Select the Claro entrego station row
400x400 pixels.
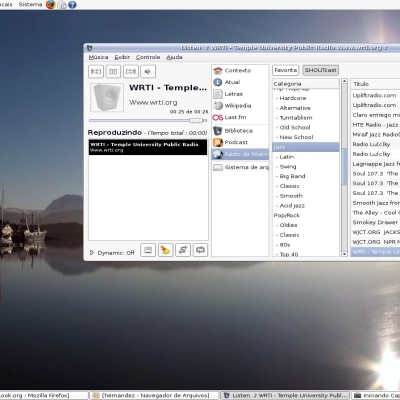pyautogui.click(x=375, y=115)
